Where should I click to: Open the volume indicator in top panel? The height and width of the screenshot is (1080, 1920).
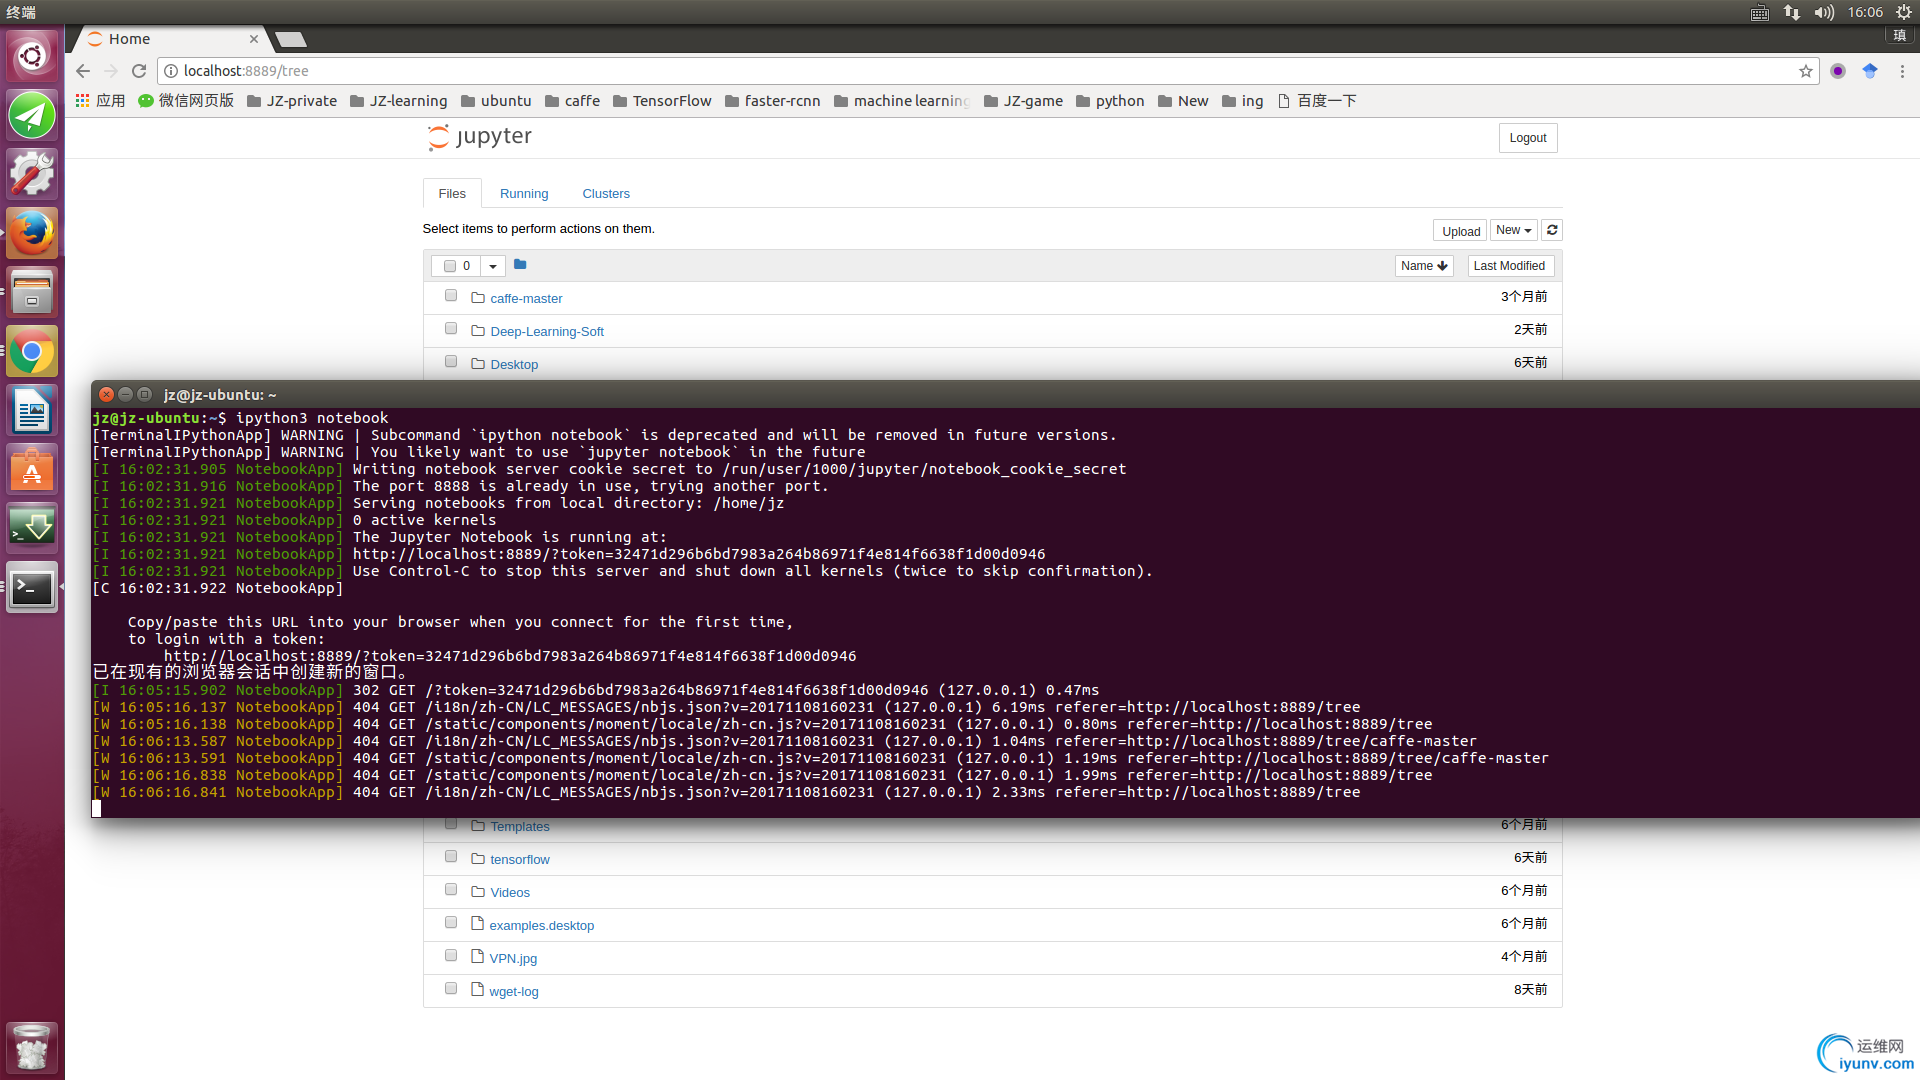1824,12
